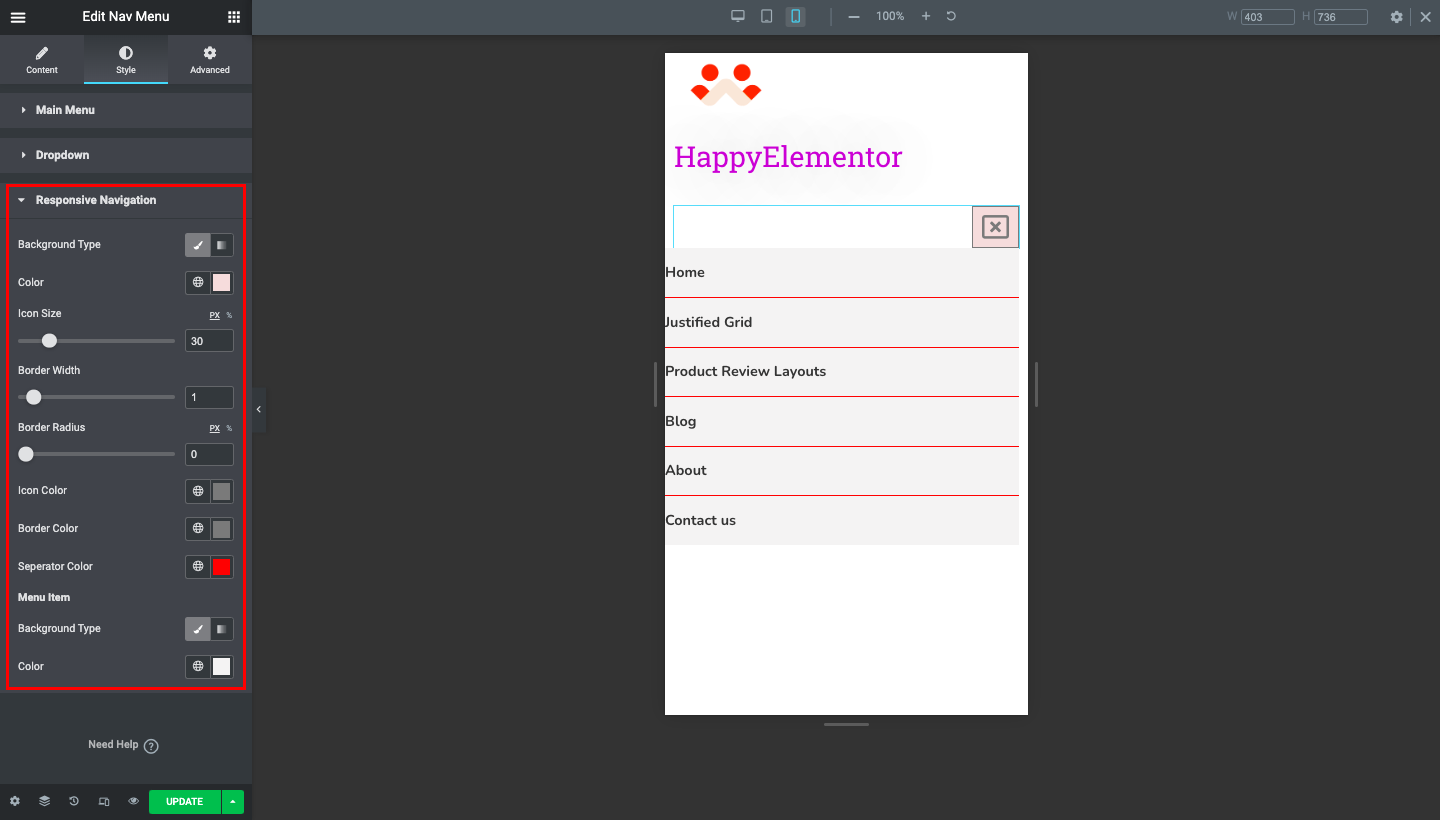Open site settings via hamburger menu icon

(17, 16)
